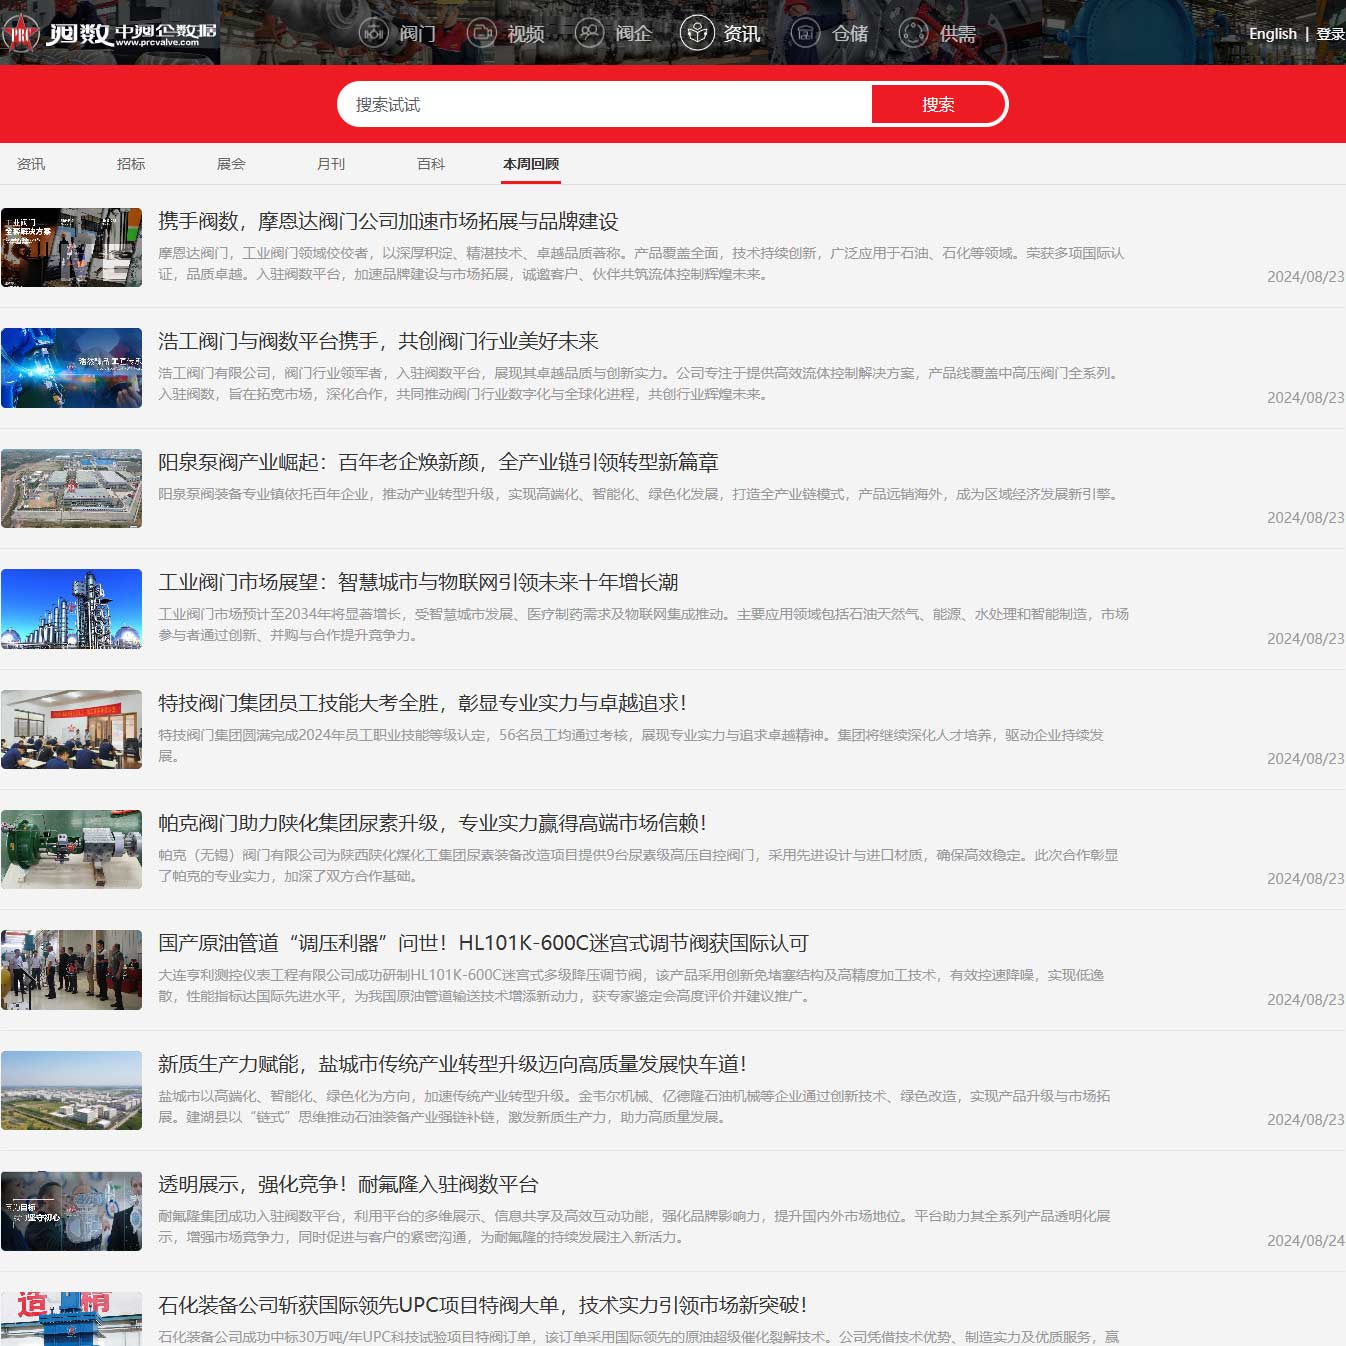Select the 本周回顾 weekly review tab
This screenshot has height=1346, width=1346.
click(x=531, y=164)
